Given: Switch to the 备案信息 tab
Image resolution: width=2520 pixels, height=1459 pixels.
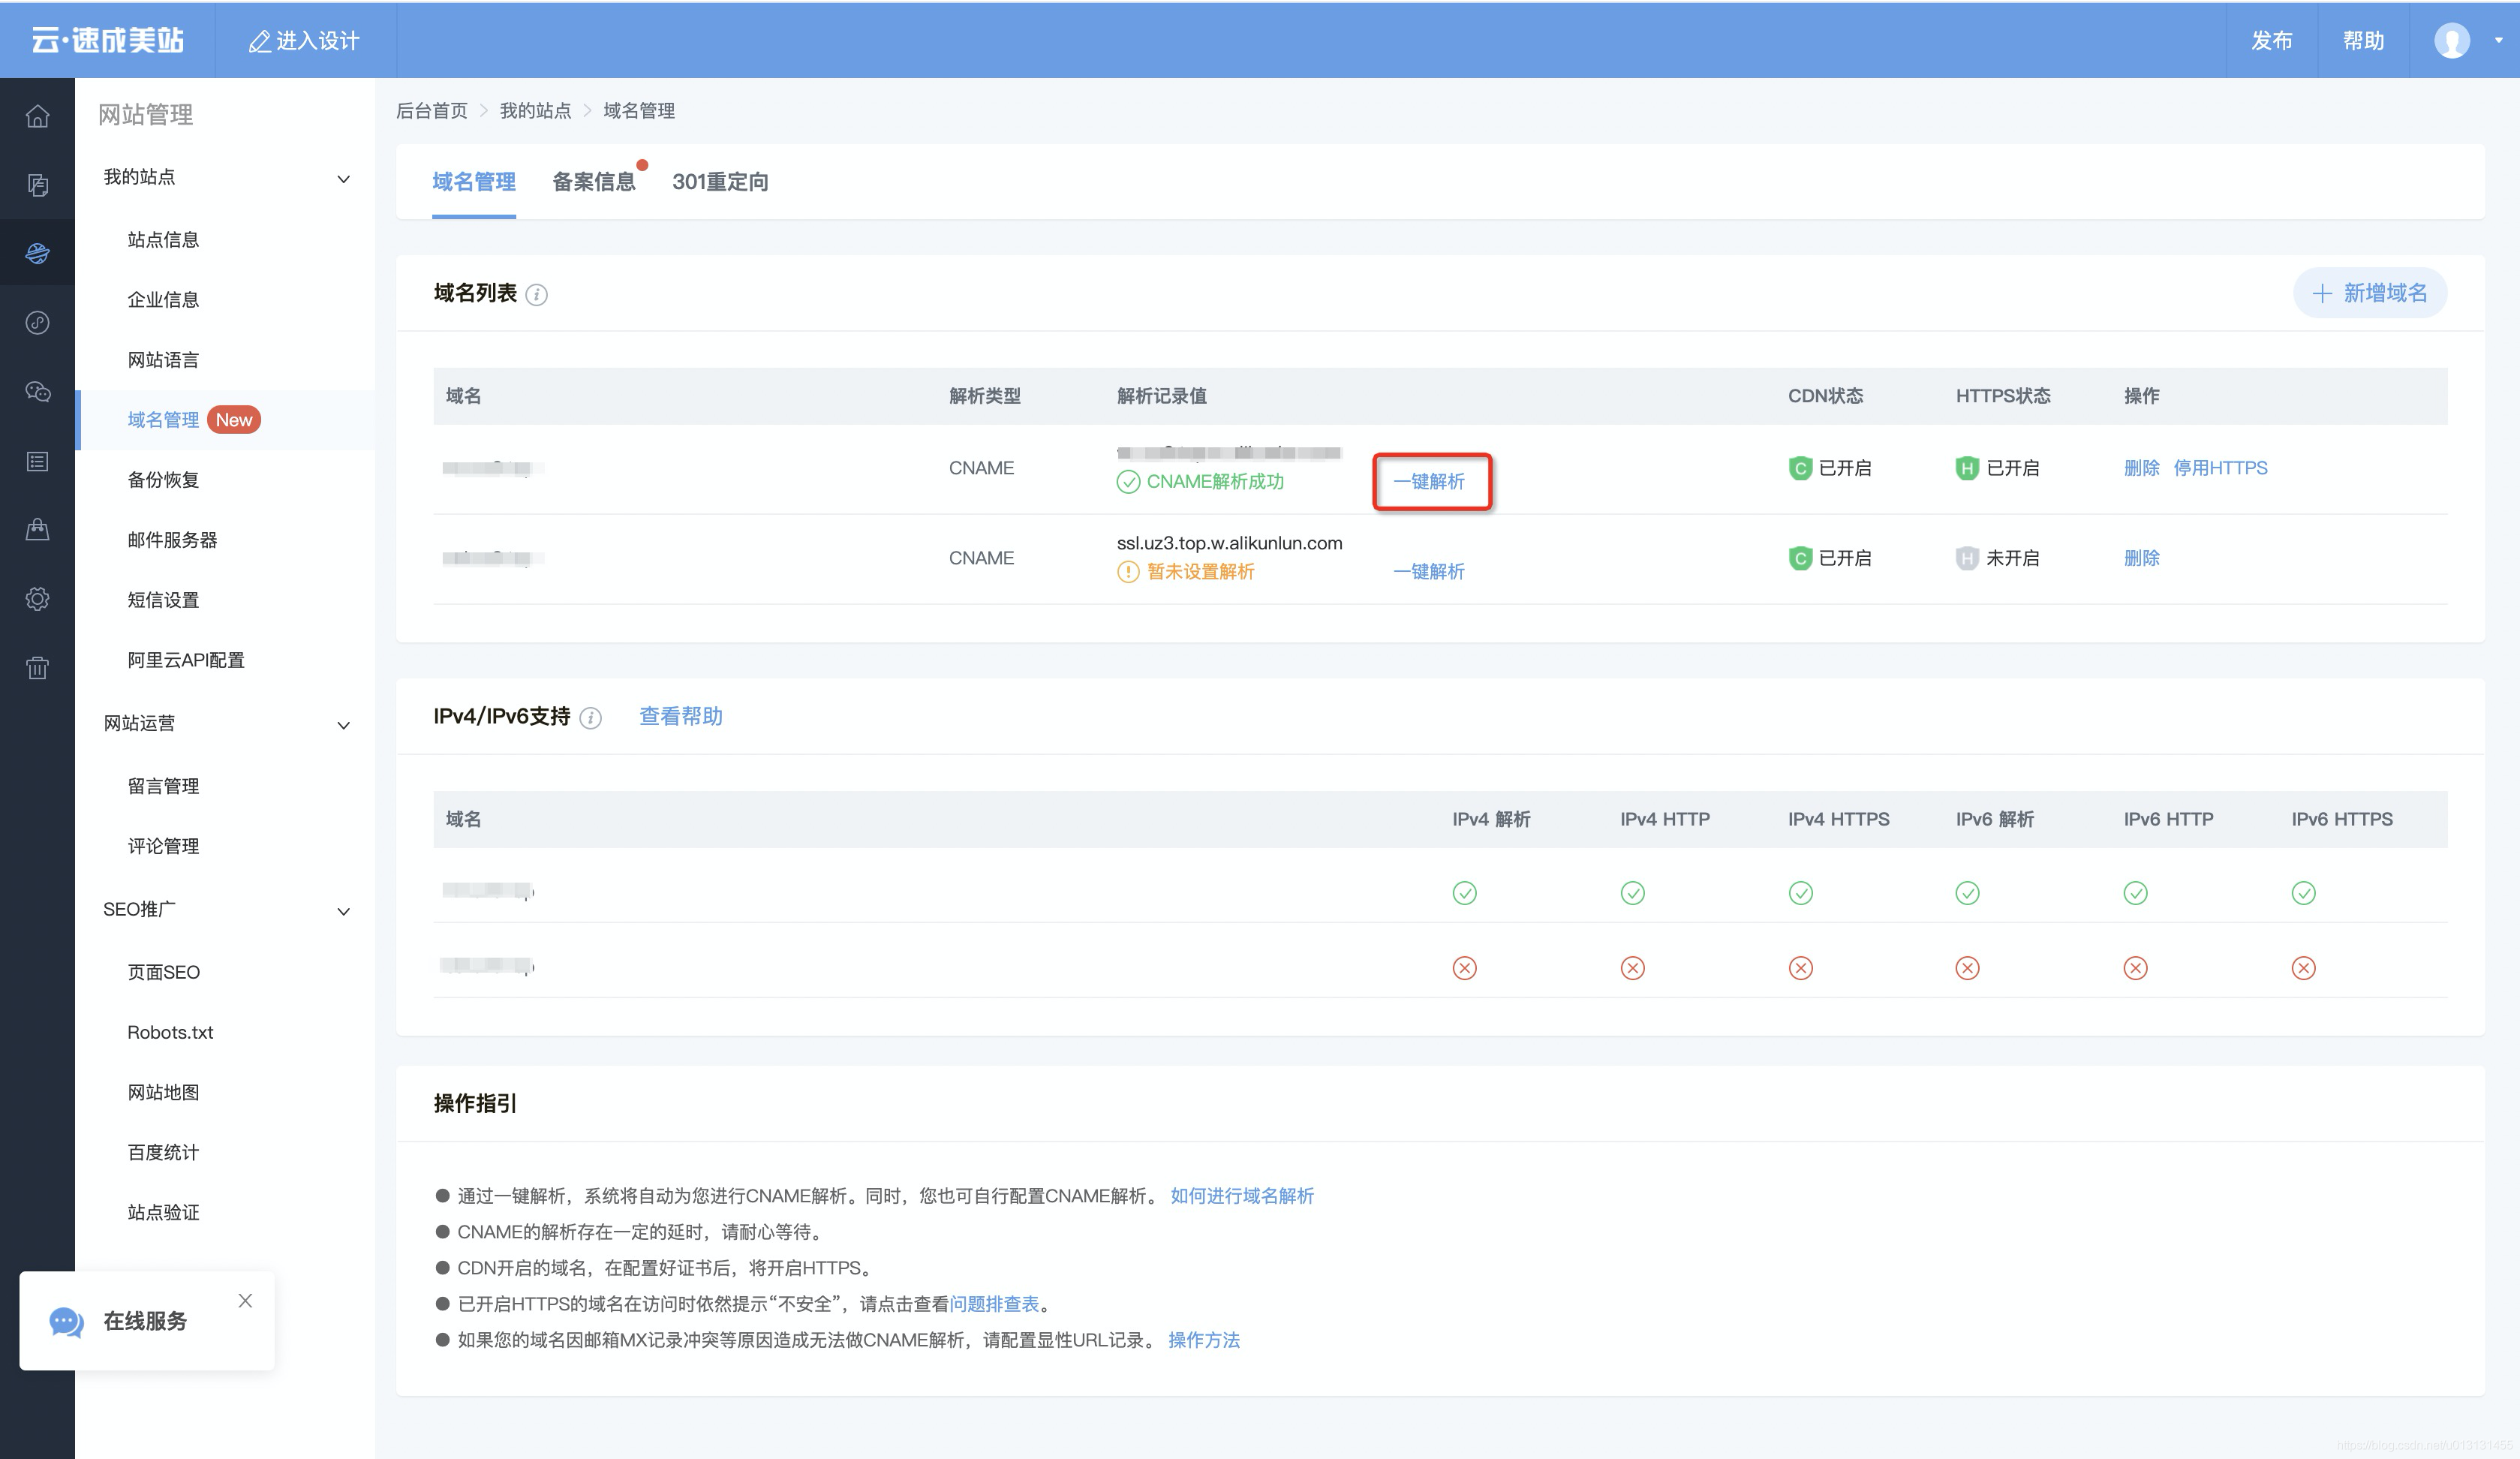Looking at the screenshot, I should (593, 182).
